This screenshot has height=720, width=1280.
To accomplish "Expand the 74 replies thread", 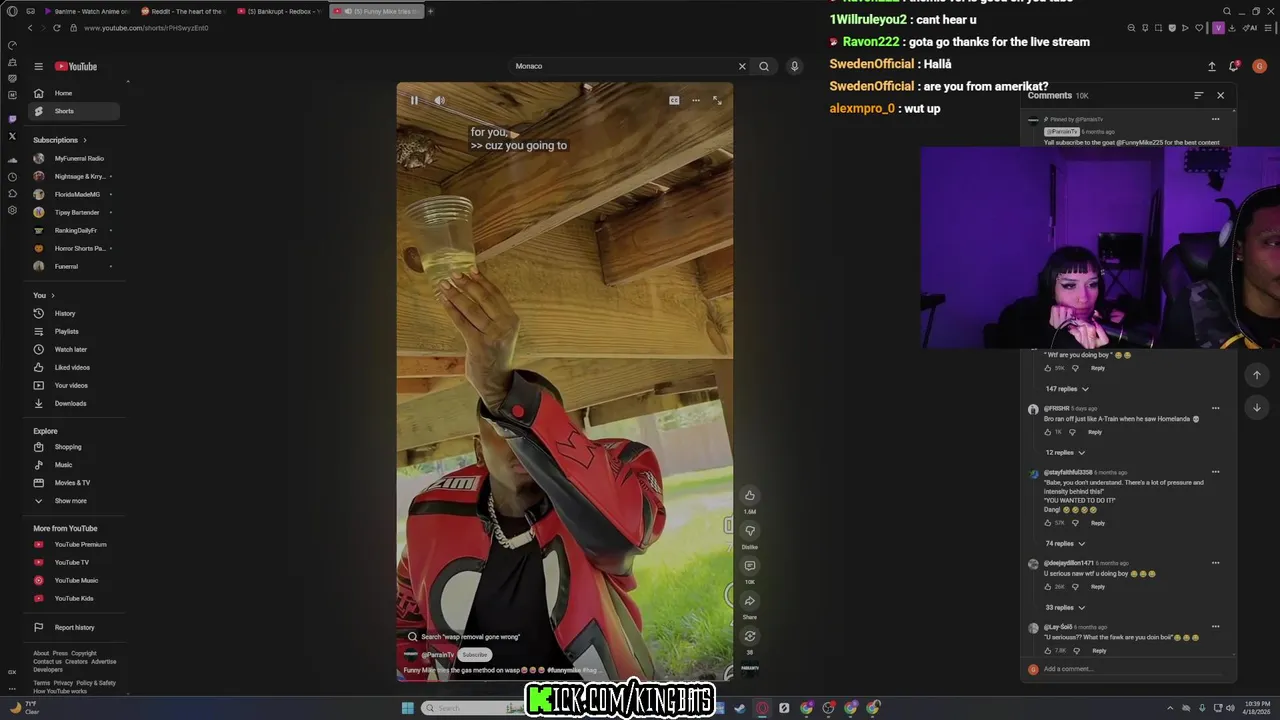I will pos(1065,544).
